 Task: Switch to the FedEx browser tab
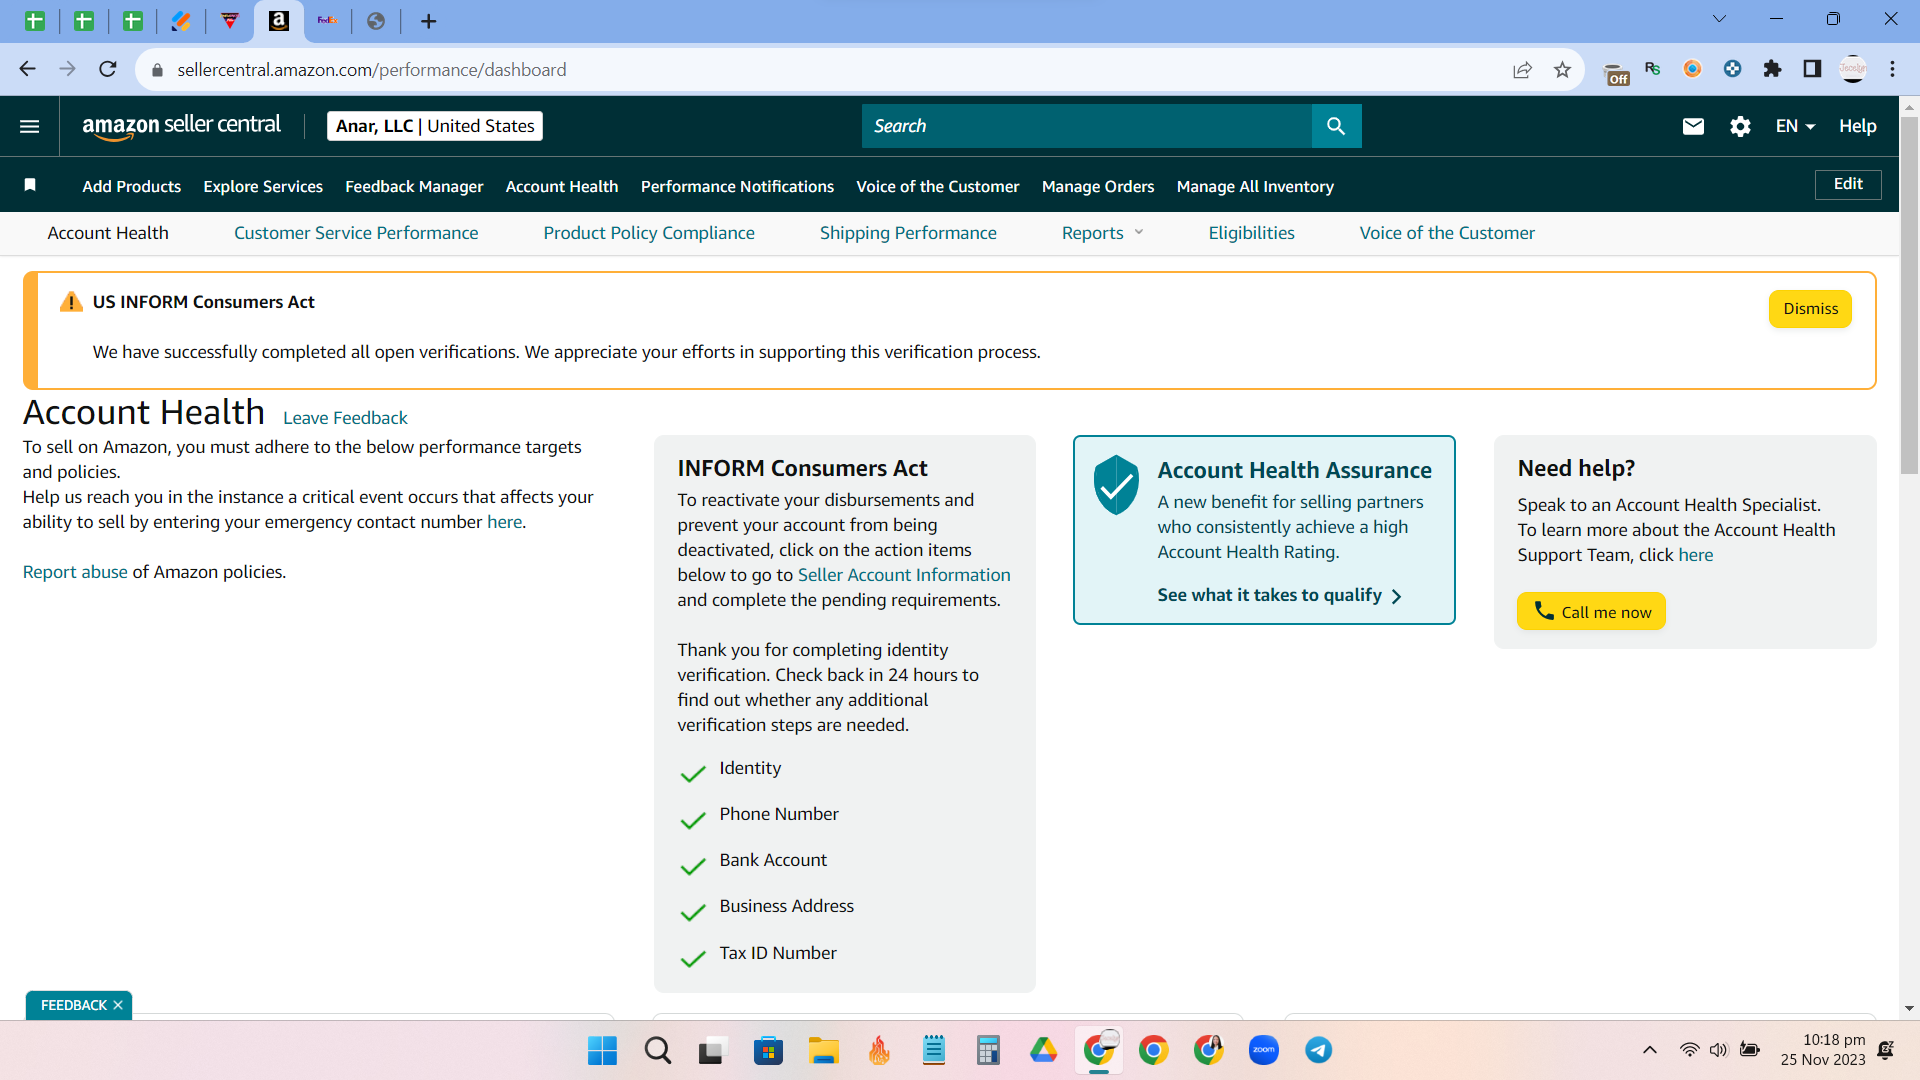point(327,21)
